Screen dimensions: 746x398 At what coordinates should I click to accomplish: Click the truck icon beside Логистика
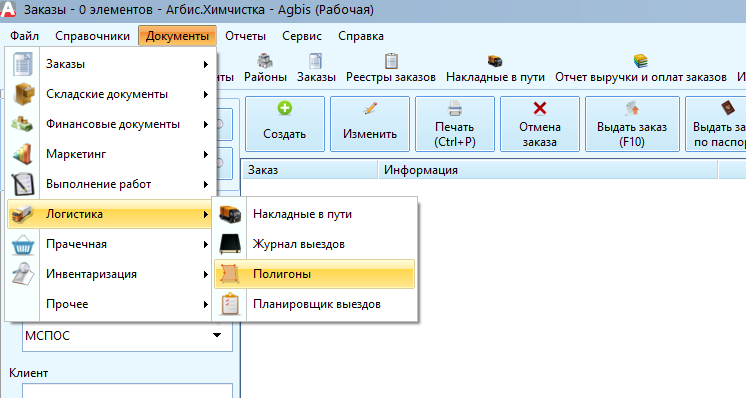point(22,214)
